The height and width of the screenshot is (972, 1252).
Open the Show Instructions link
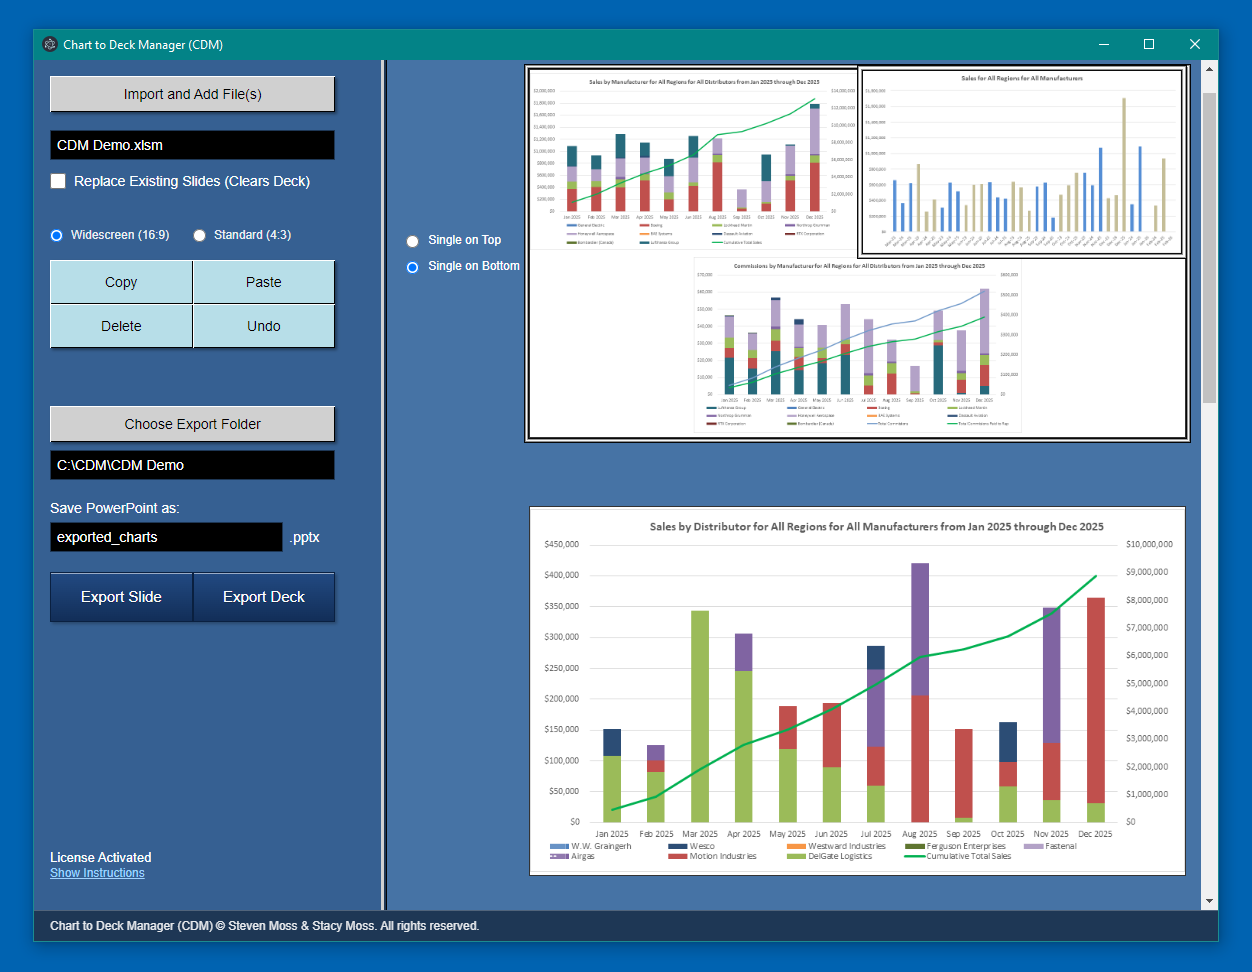click(x=97, y=872)
